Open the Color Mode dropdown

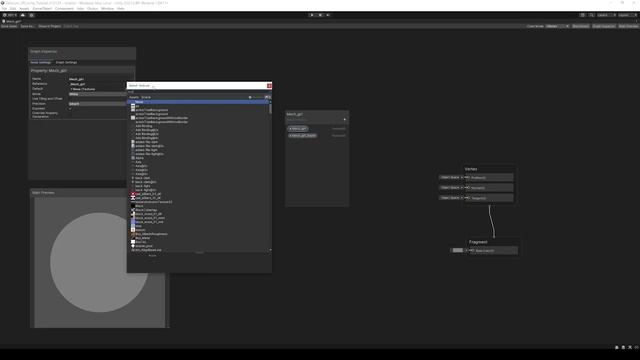pos(557,26)
